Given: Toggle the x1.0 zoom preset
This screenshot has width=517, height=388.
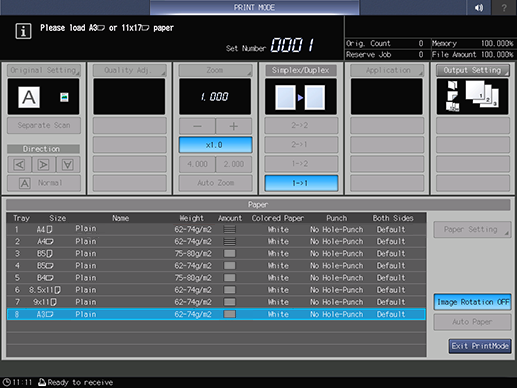Looking at the screenshot, I should tap(215, 145).
